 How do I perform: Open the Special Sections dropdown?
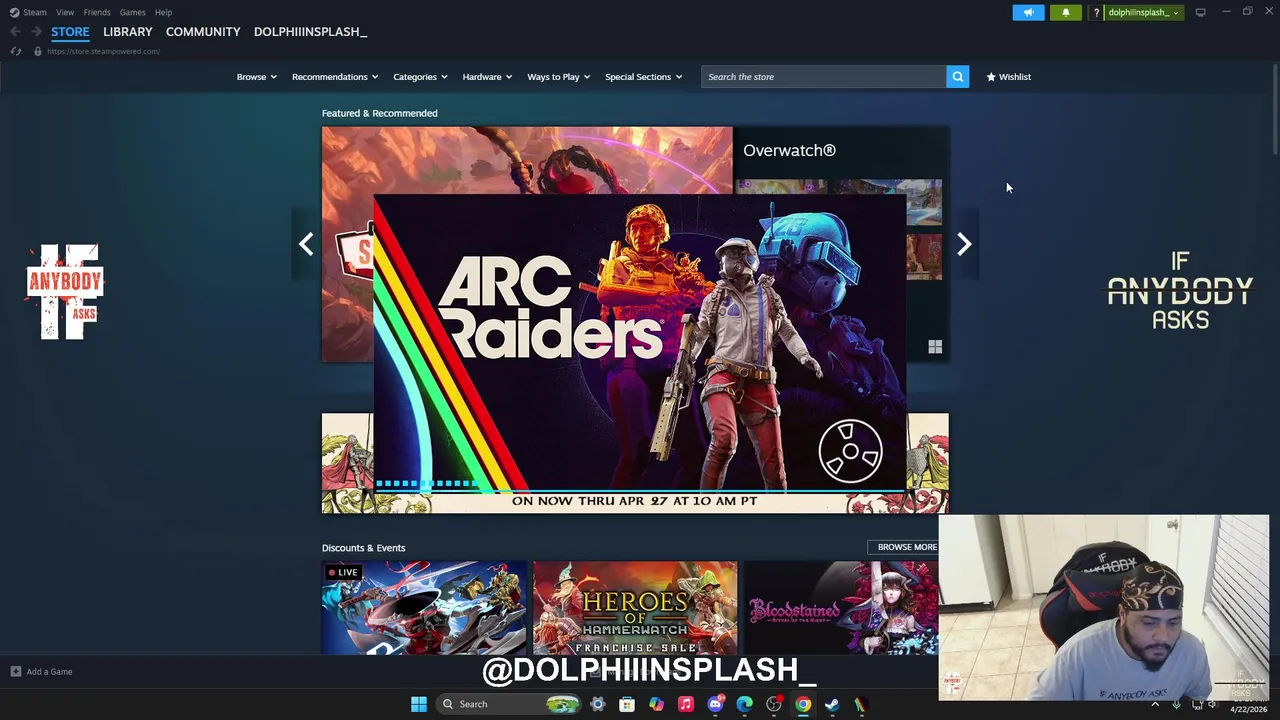(643, 77)
